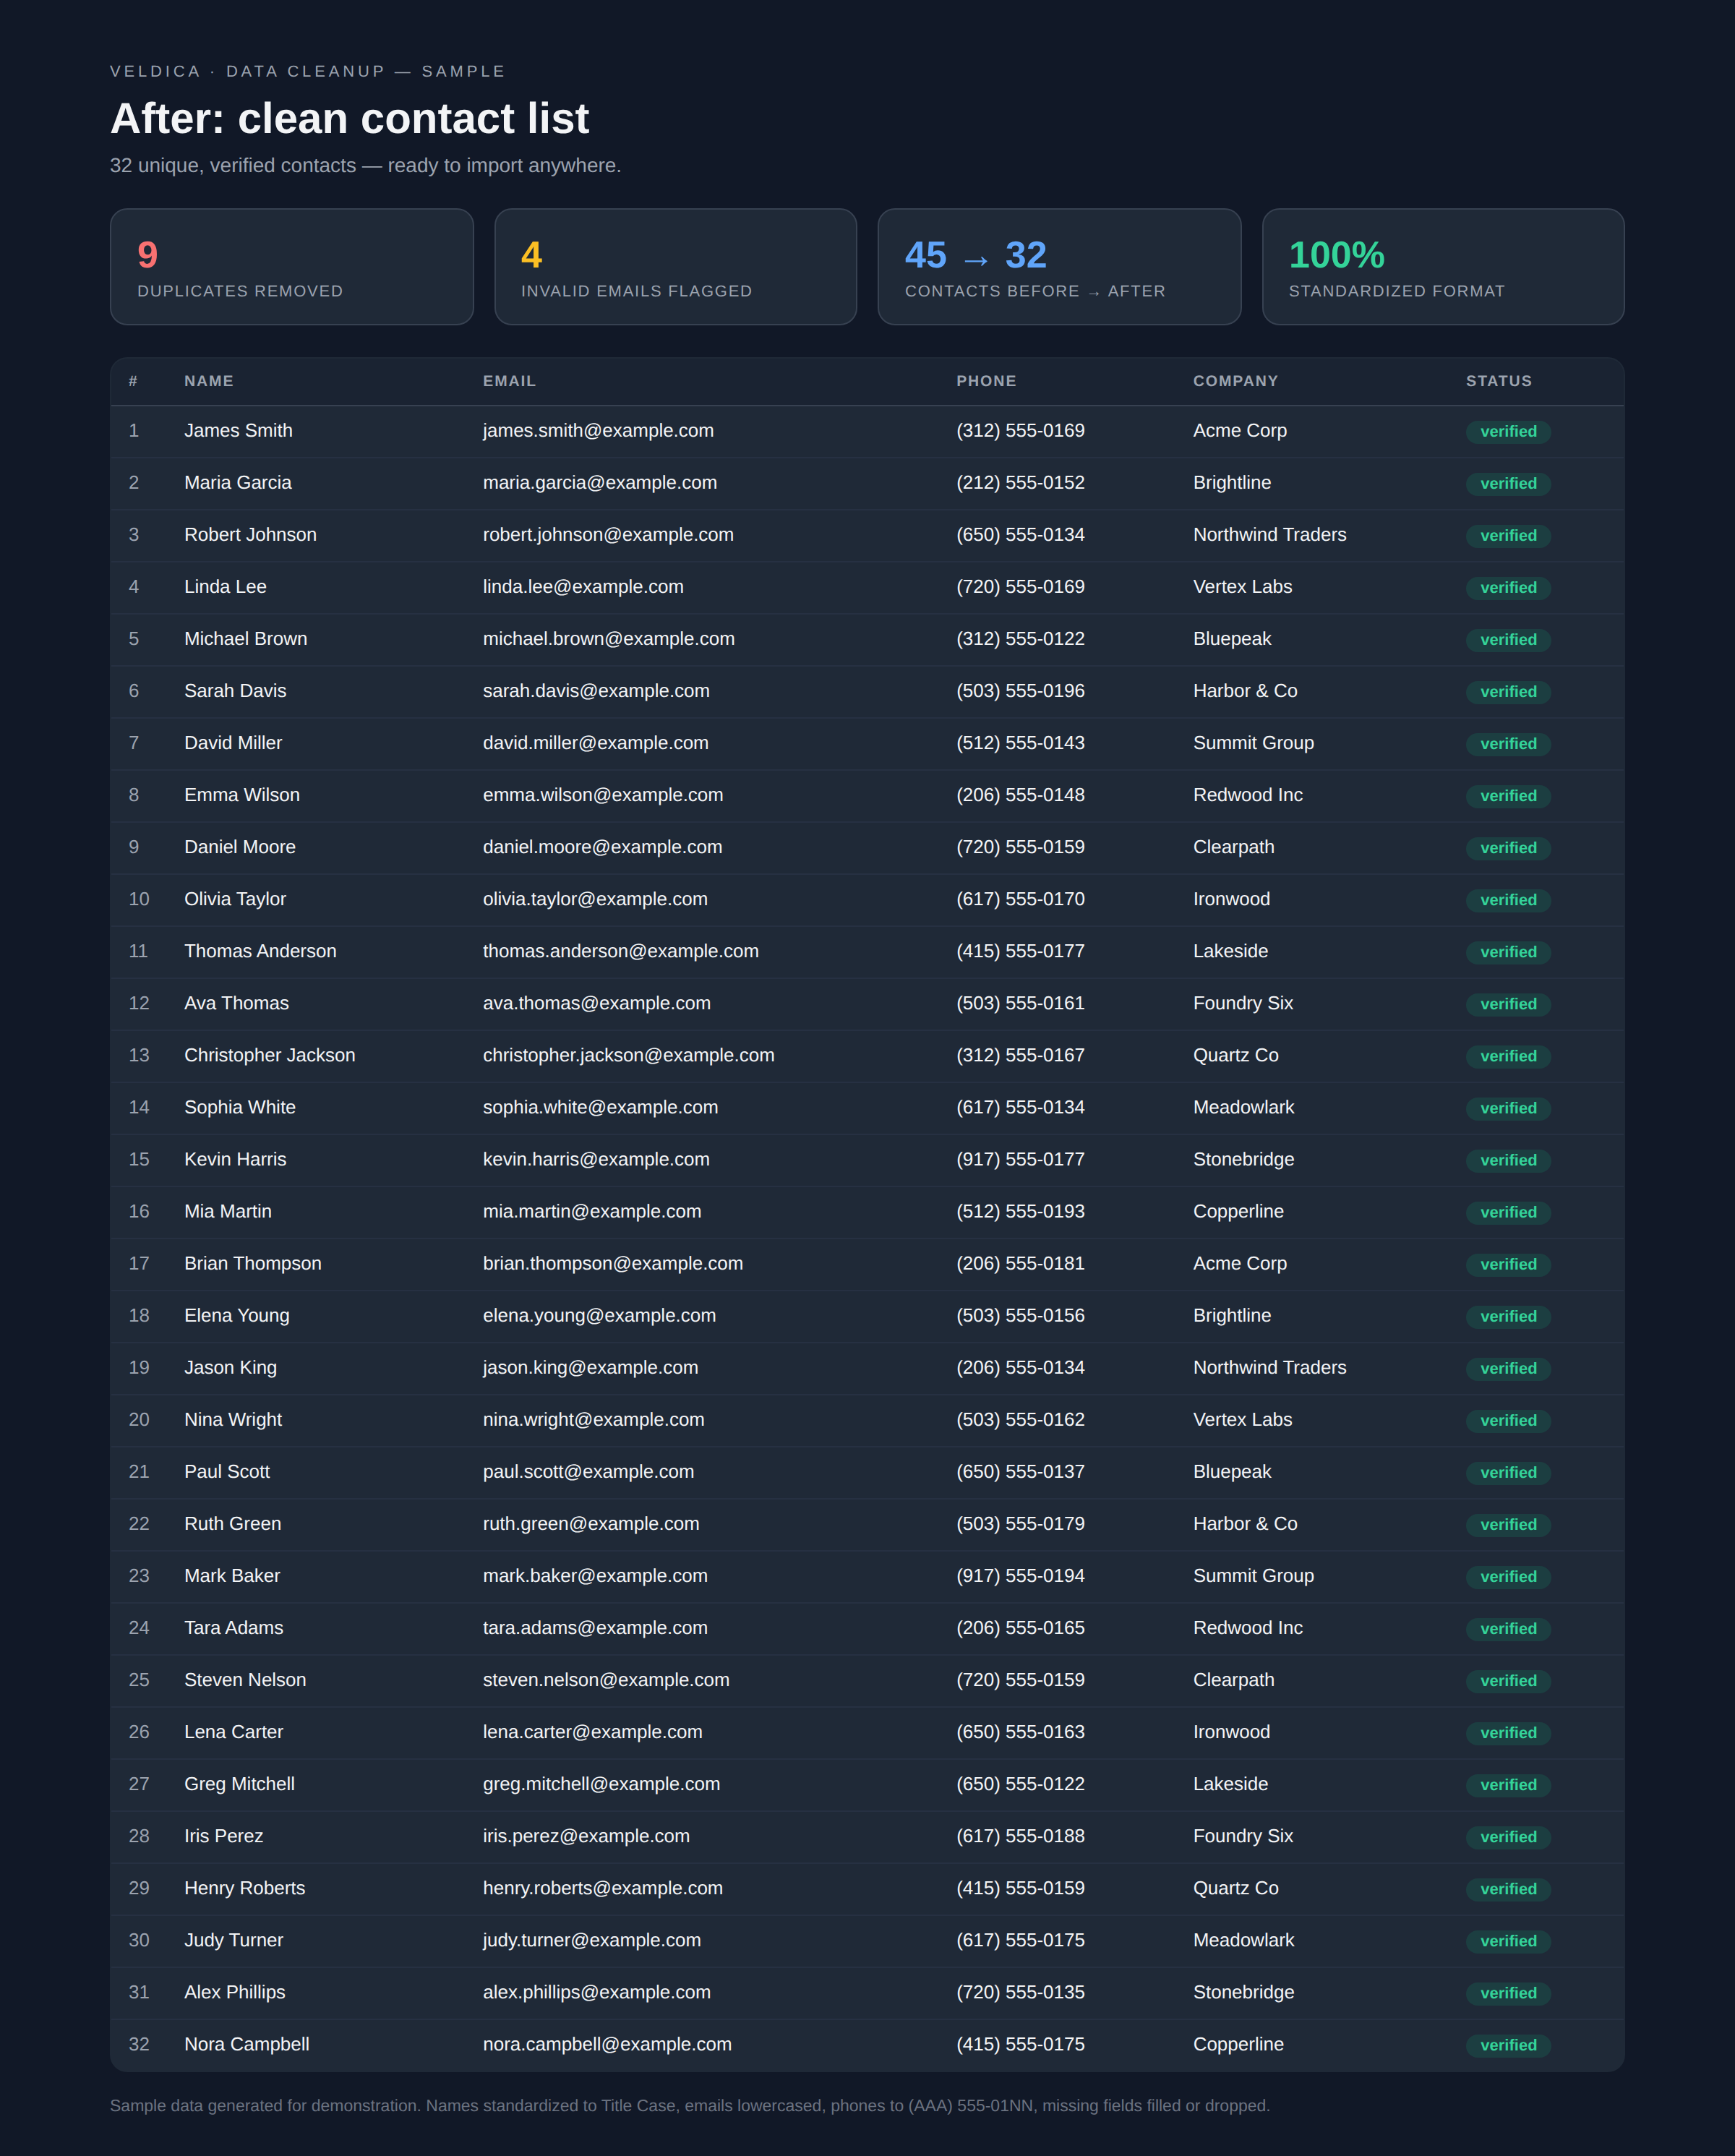Click verified badge in Michael Brown row
Screen dimensions: 1735x2156
pyautogui.click(x=1508, y=640)
